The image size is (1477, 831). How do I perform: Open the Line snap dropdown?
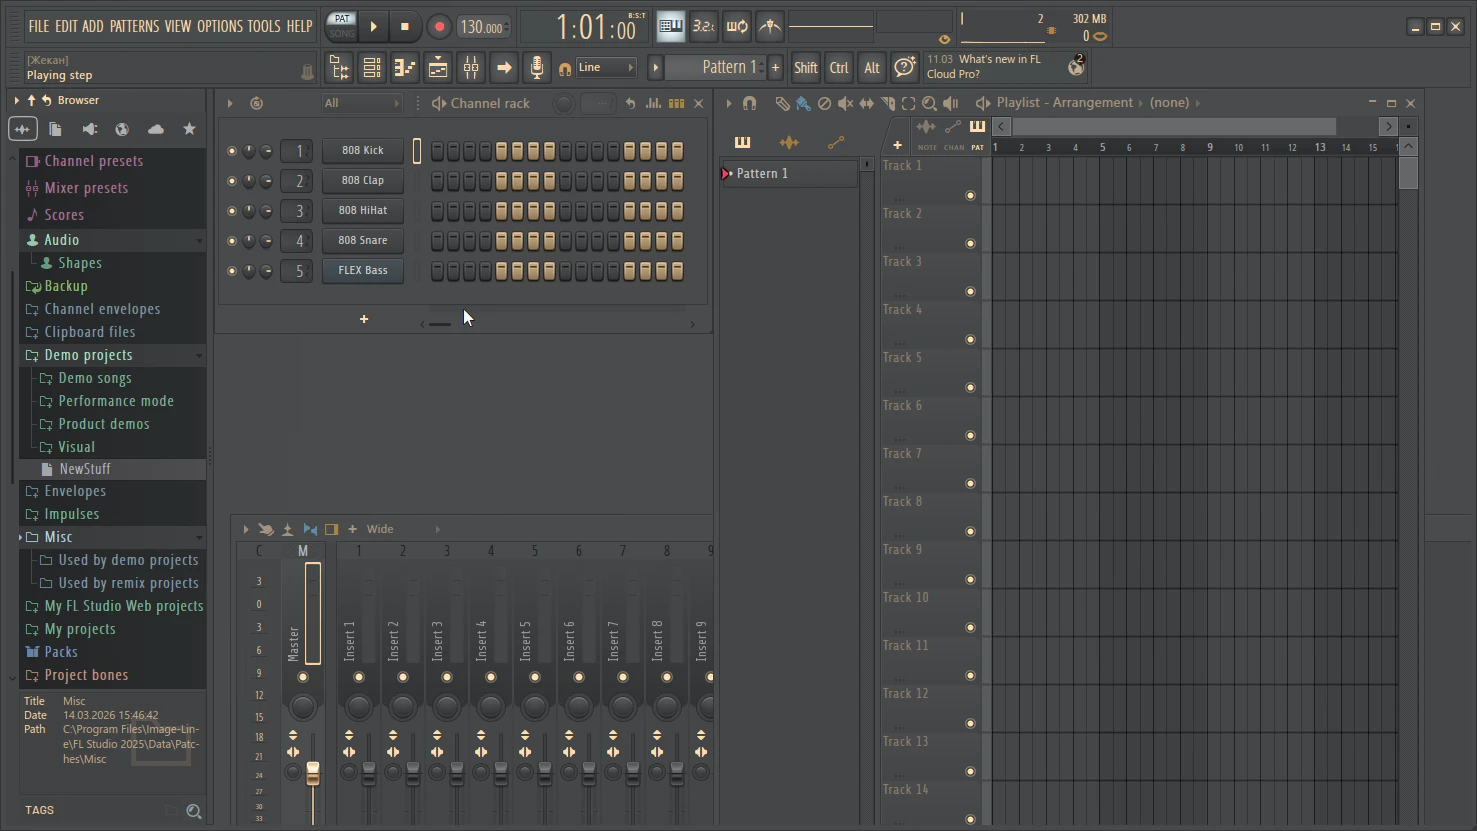coord(605,68)
